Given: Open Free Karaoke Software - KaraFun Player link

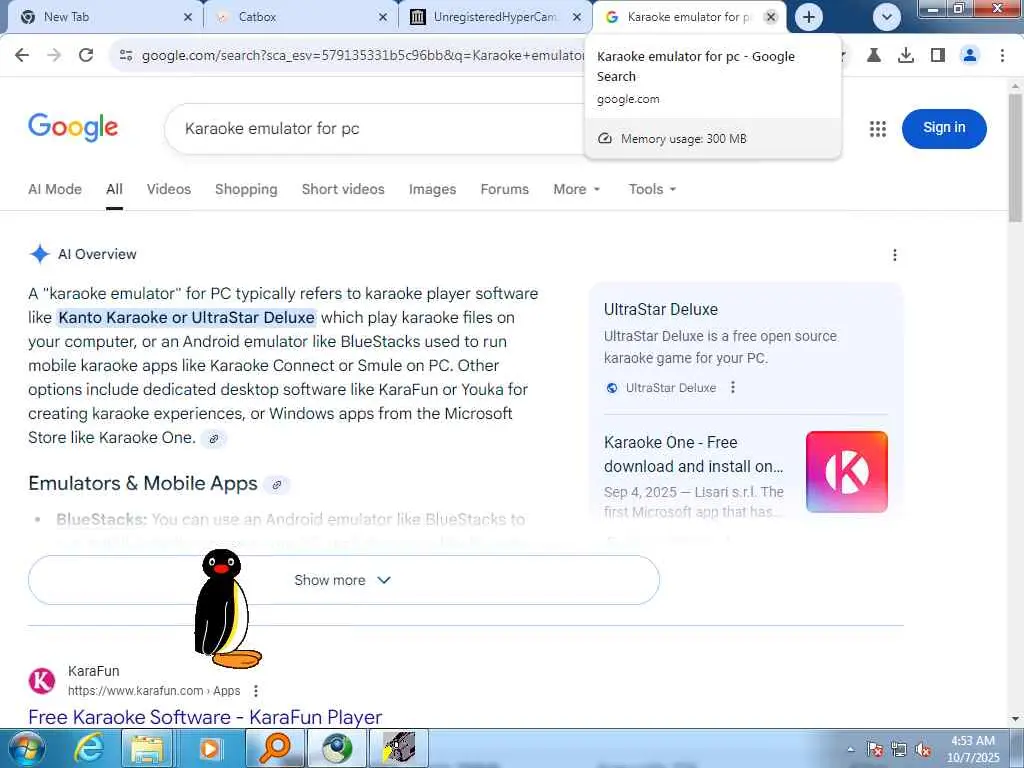Looking at the screenshot, I should tap(205, 717).
